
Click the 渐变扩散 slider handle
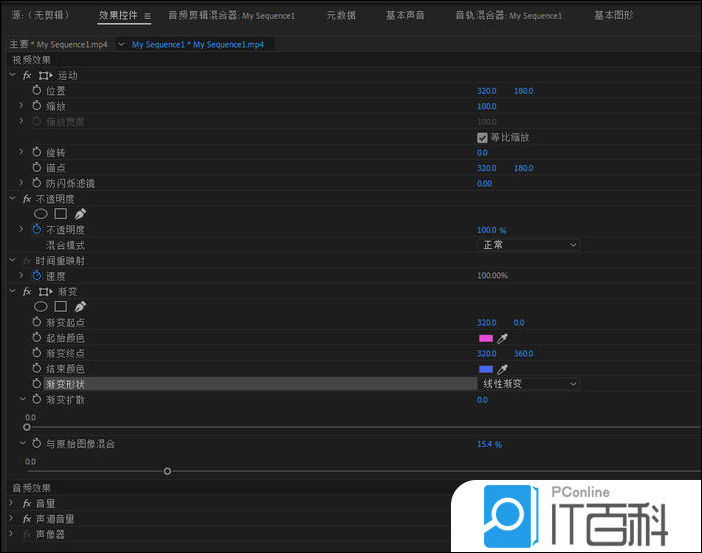pyautogui.click(x=27, y=427)
